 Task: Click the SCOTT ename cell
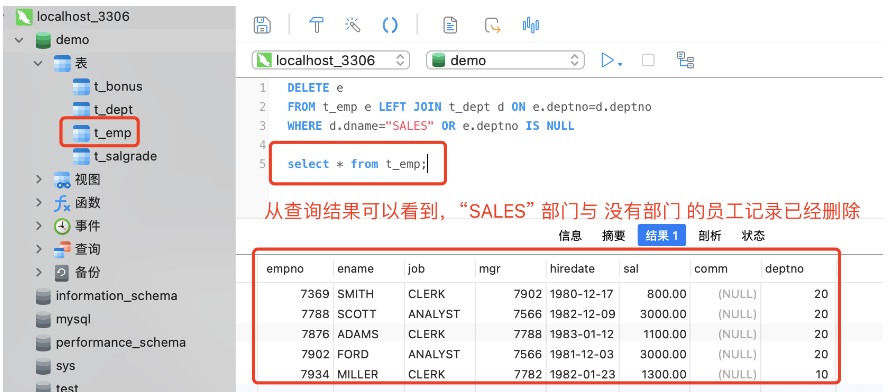(x=369, y=314)
